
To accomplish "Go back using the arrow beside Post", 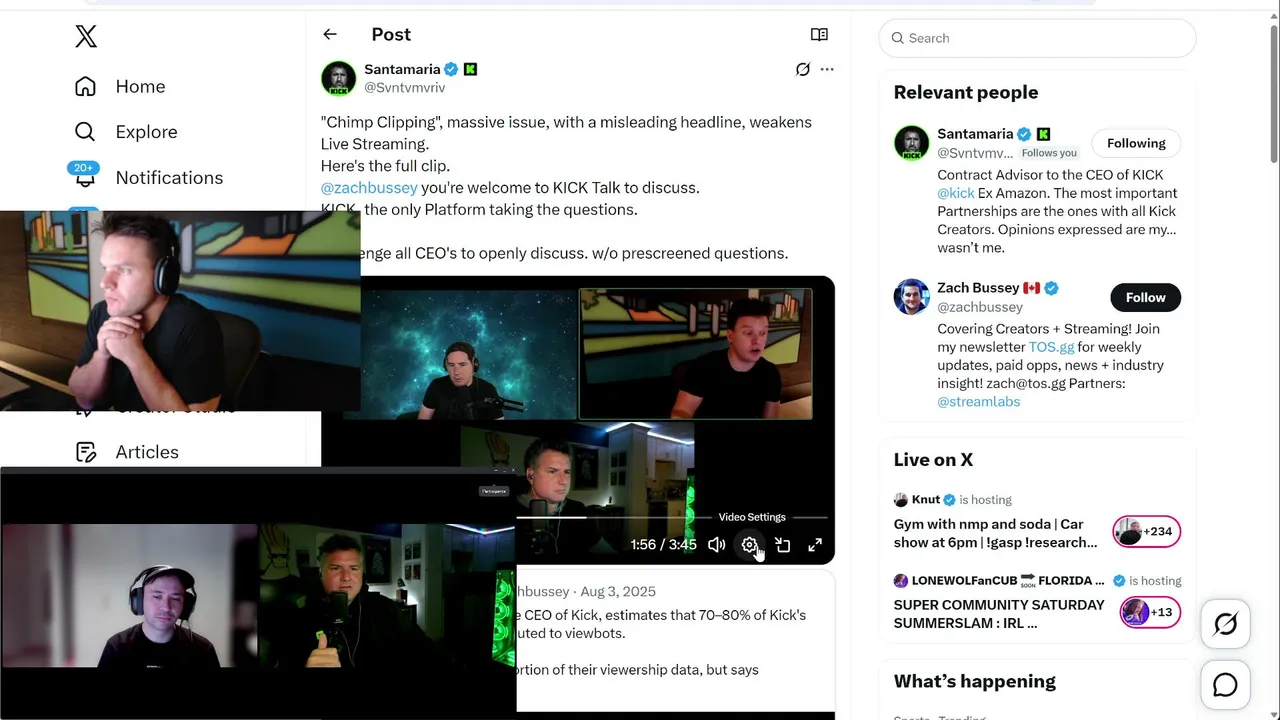I will tap(330, 35).
